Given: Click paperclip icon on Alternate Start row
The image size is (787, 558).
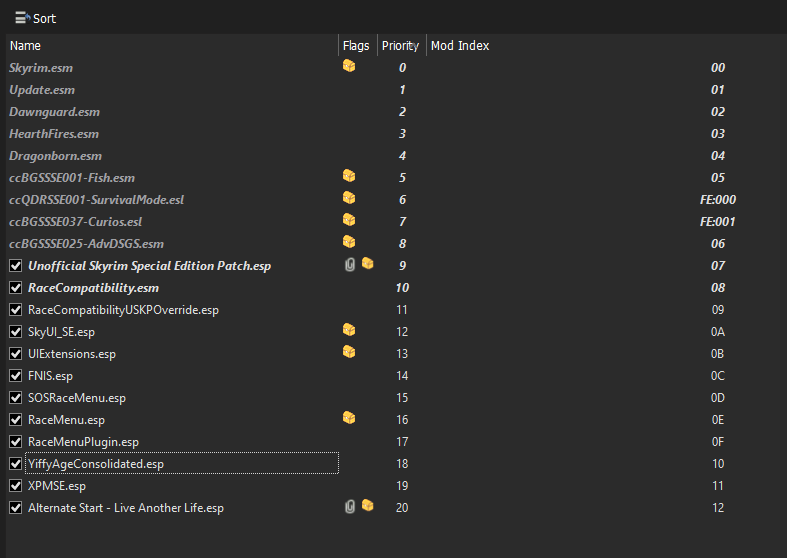Looking at the screenshot, I should pyautogui.click(x=350, y=506).
